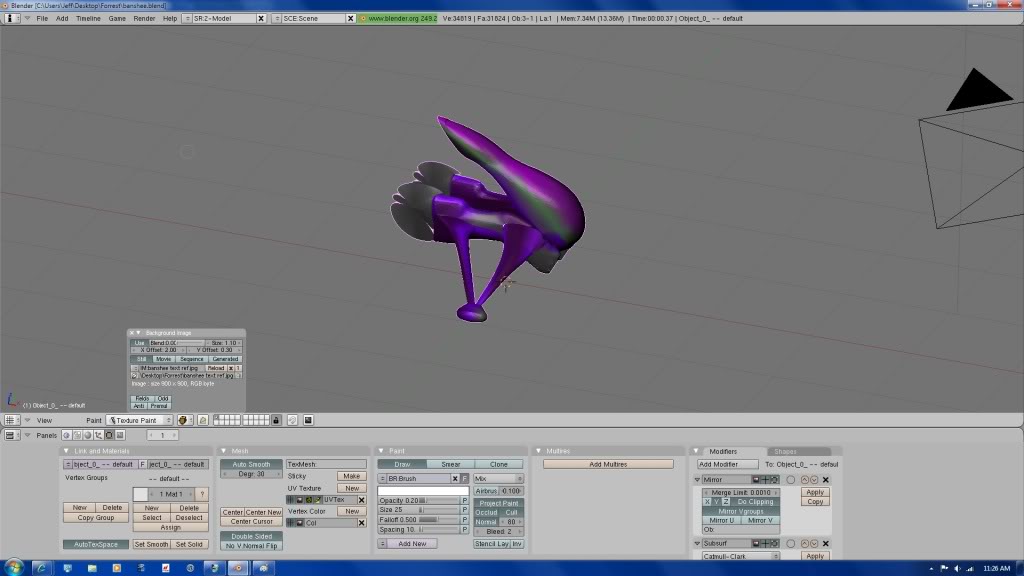Collapse the Link and Materials panel
Viewport: 1024px width, 576px height.
tap(66, 451)
